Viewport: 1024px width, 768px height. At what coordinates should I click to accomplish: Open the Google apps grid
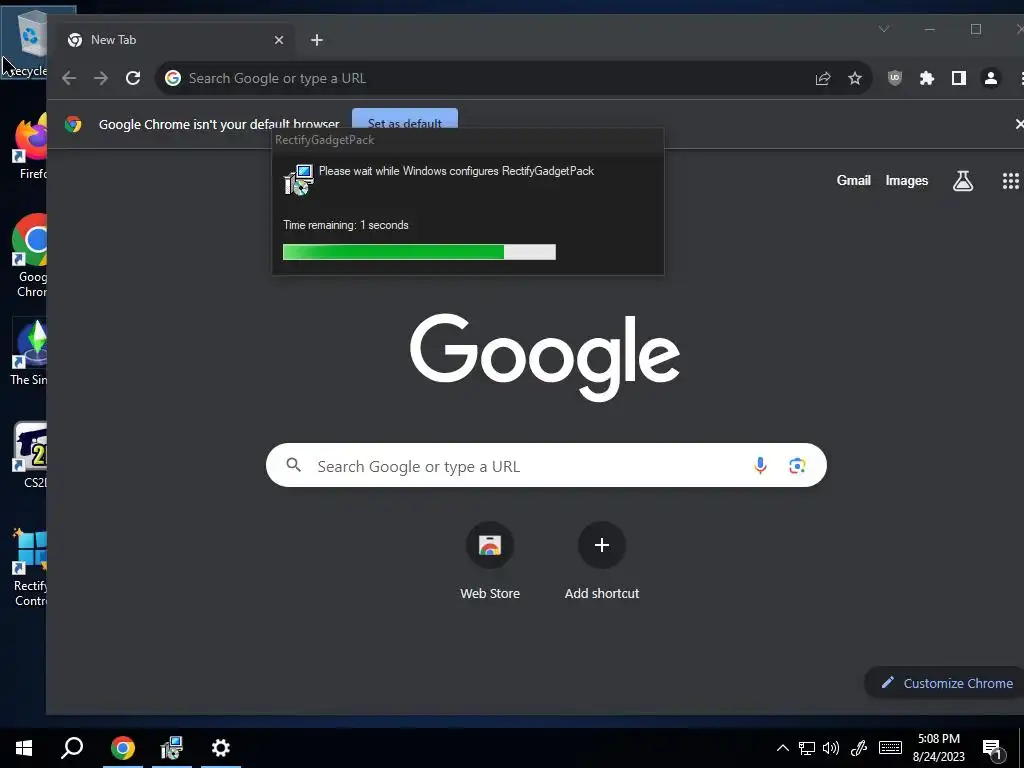[x=1010, y=181]
